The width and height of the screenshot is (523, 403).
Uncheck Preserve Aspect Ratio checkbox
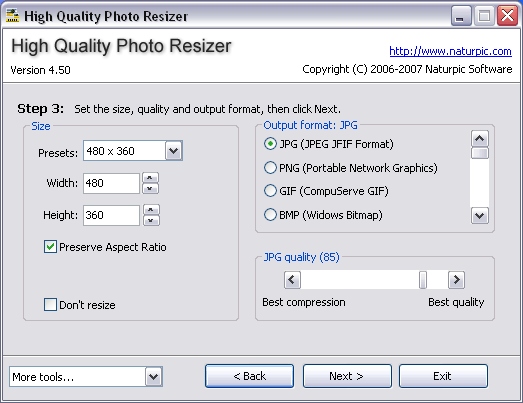[x=50, y=247]
